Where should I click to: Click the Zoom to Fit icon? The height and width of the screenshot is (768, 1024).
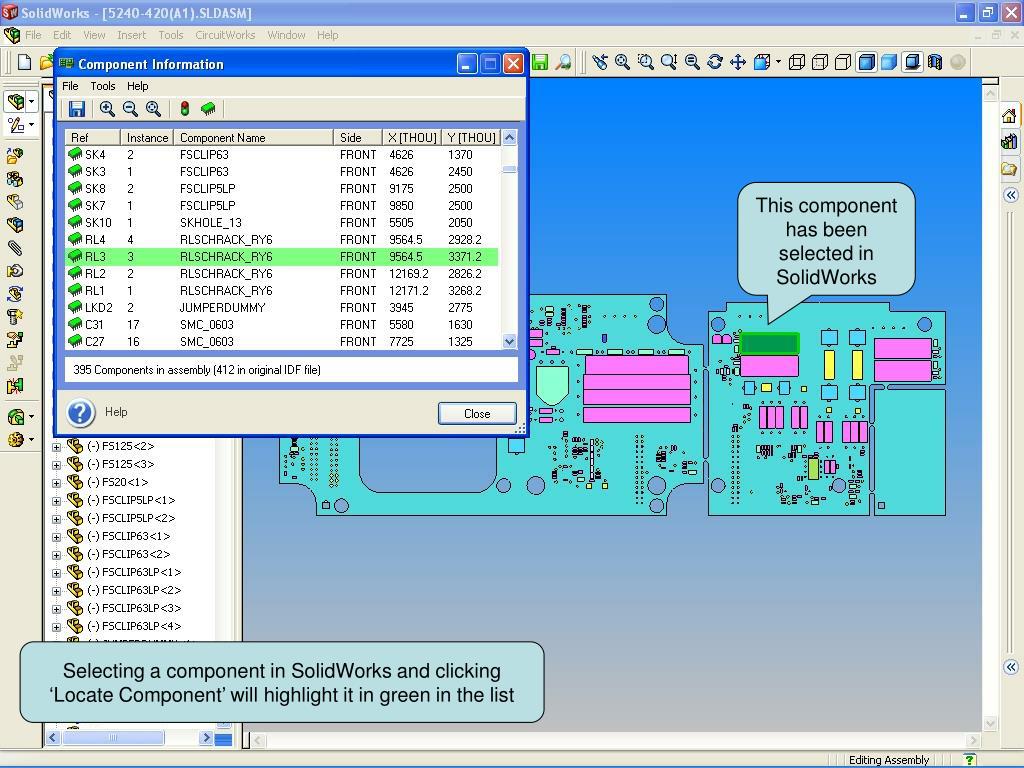pos(622,62)
